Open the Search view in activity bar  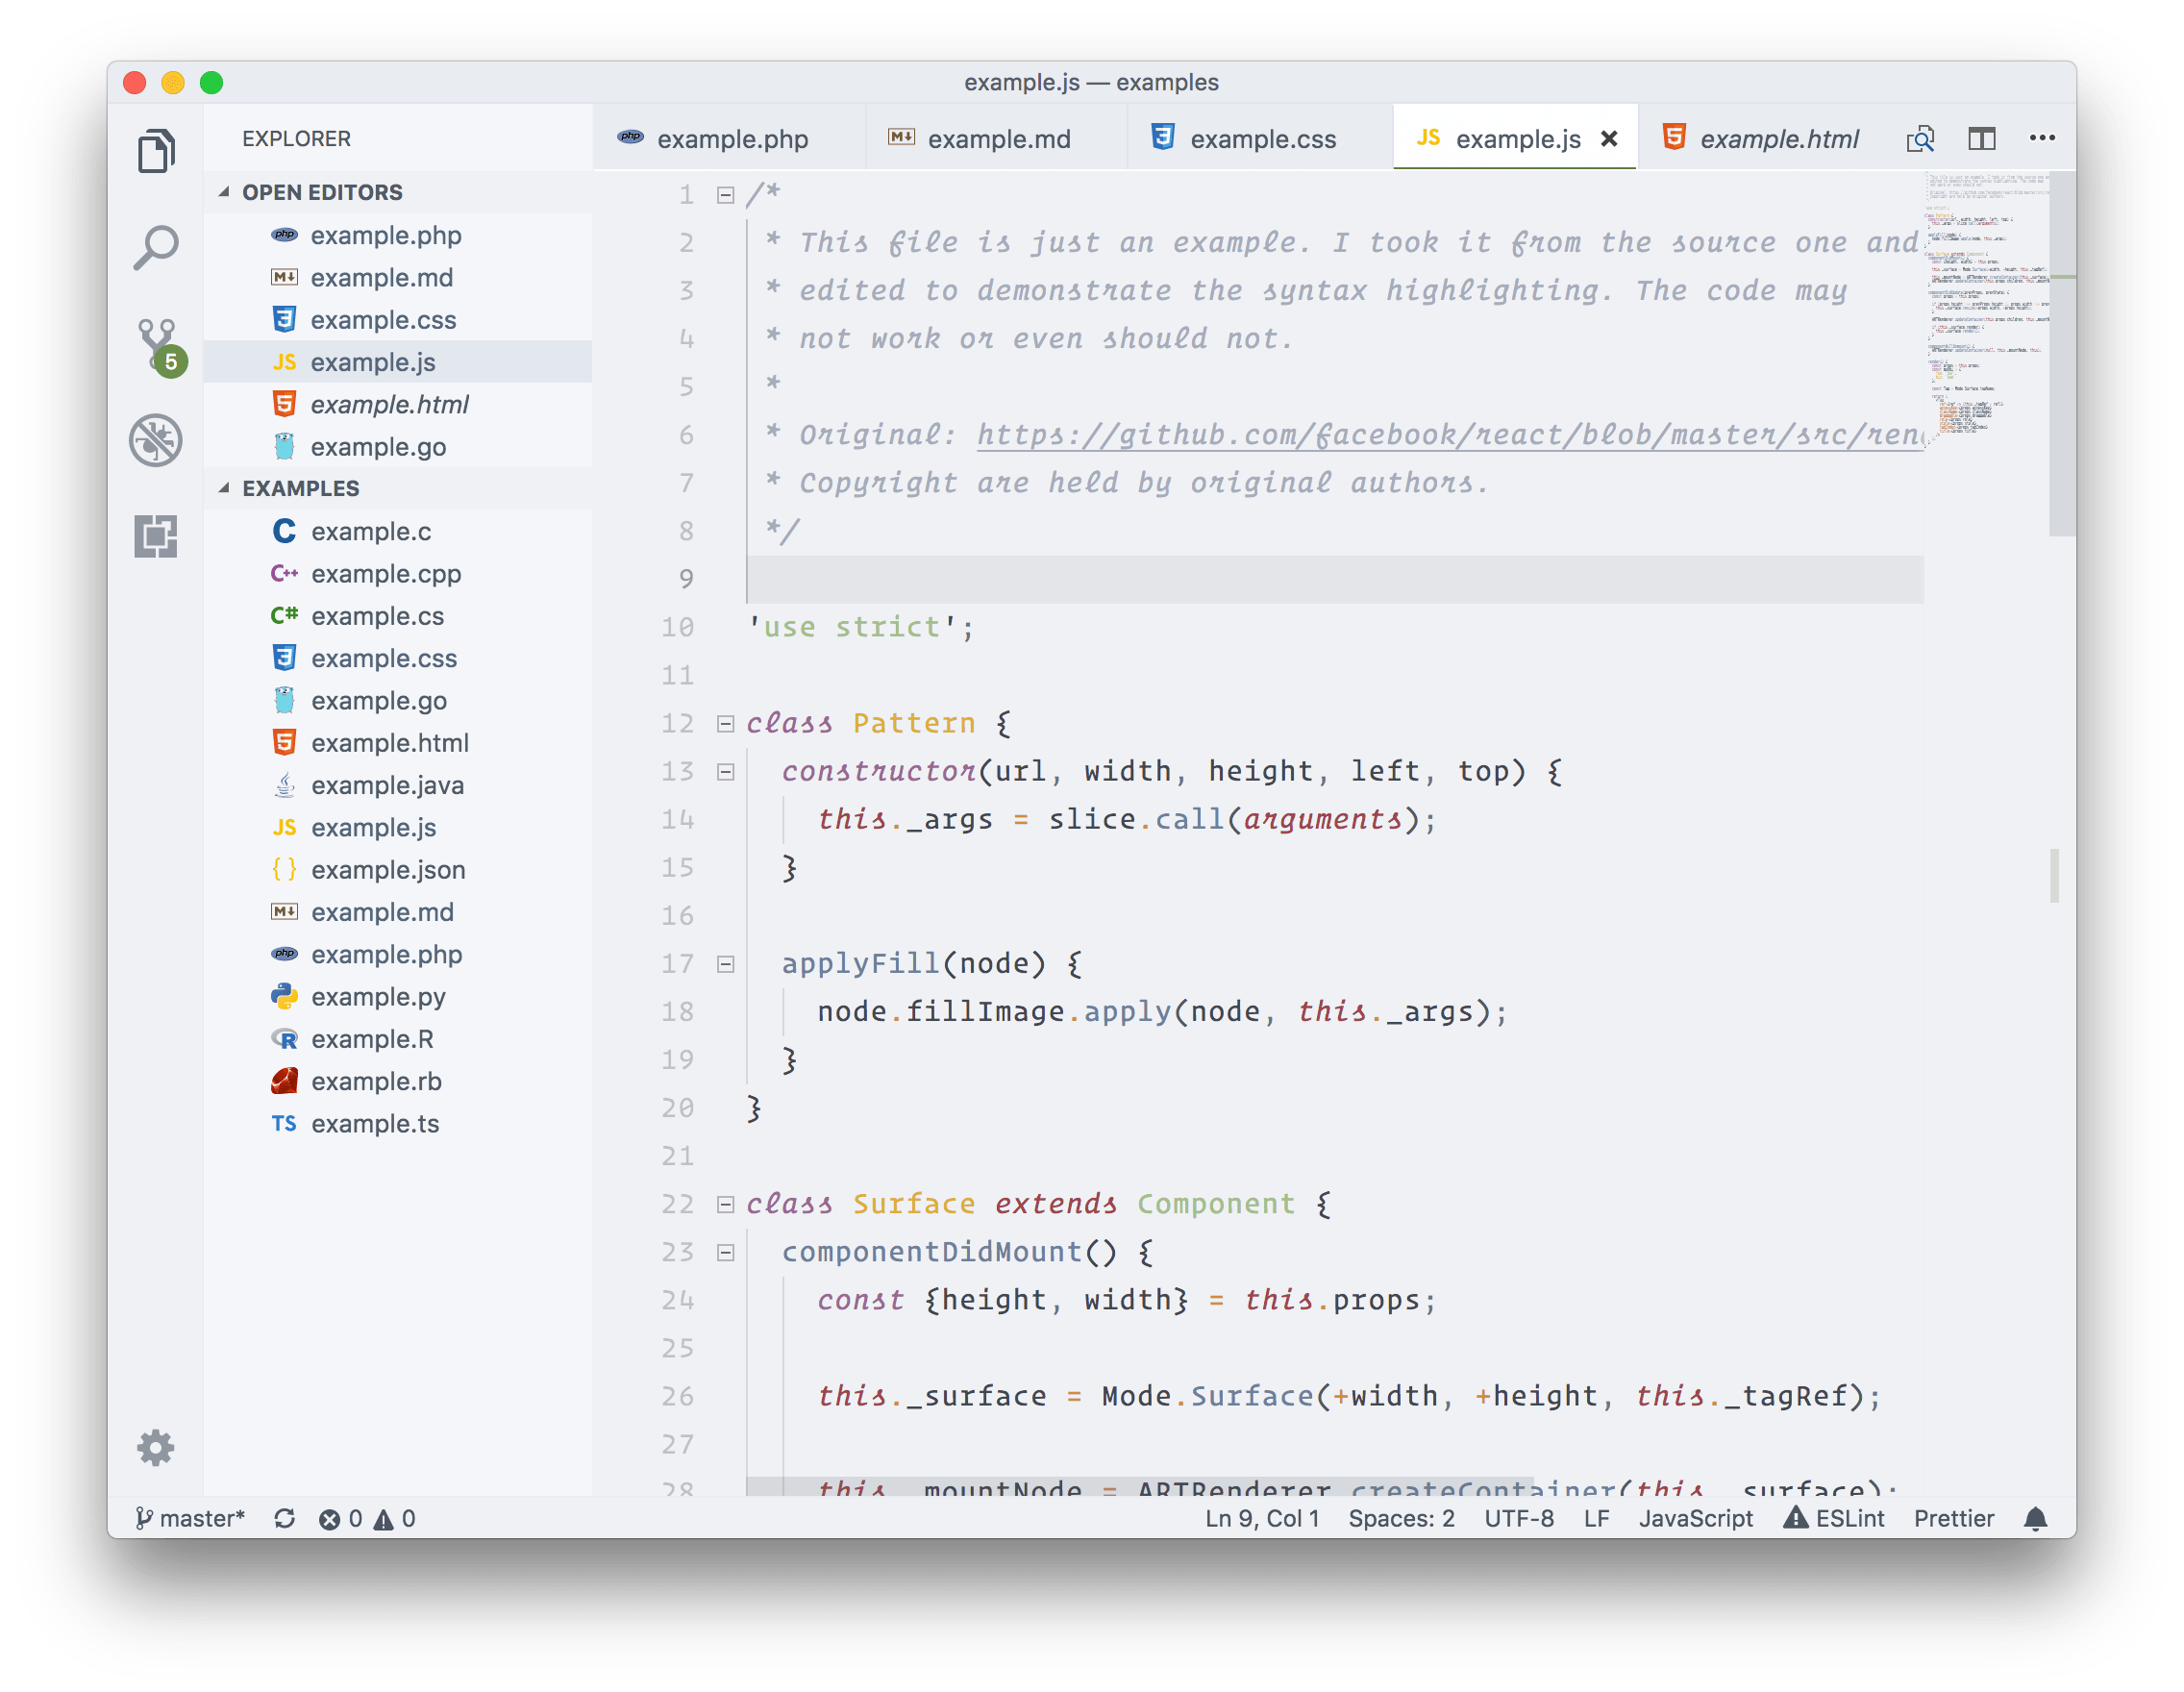coord(156,247)
